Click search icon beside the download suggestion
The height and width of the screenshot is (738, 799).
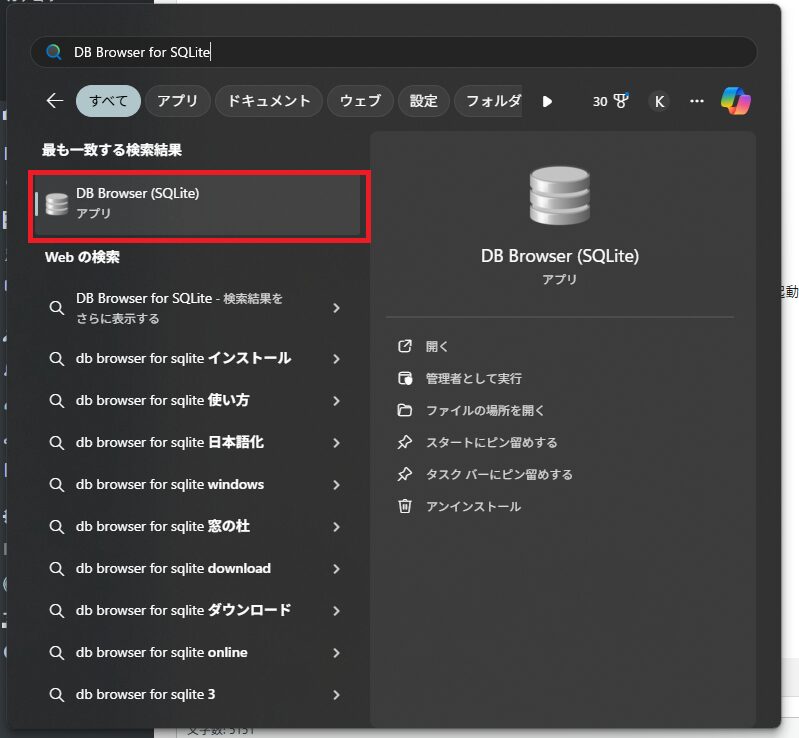coord(57,569)
